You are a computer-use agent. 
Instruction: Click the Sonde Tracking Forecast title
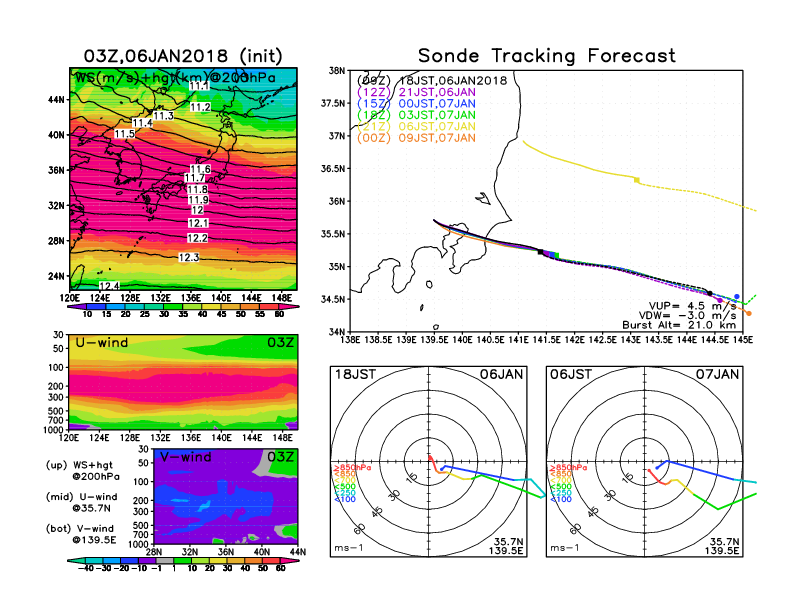tap(546, 56)
